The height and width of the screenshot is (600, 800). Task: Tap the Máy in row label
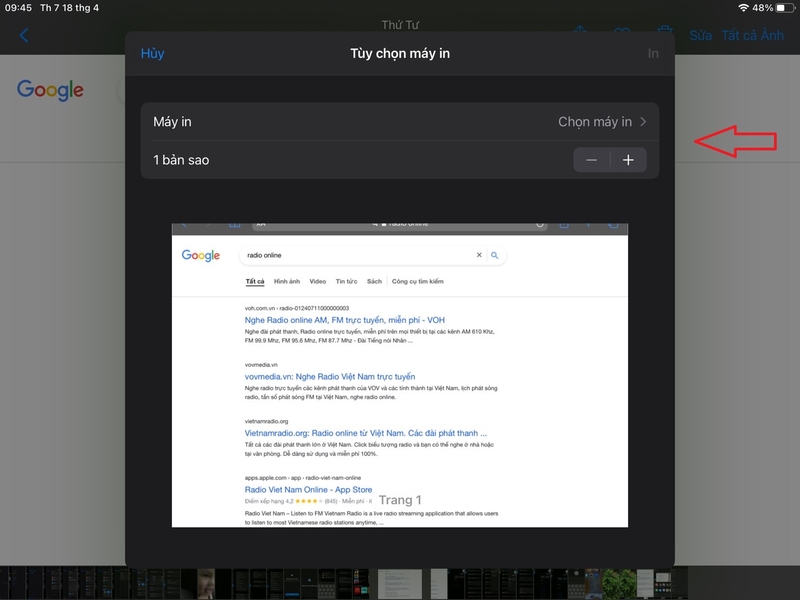point(172,122)
